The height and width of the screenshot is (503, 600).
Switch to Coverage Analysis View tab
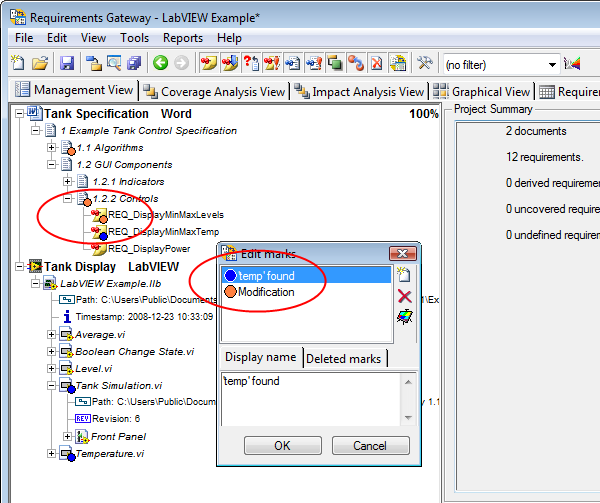pyautogui.click(x=214, y=91)
